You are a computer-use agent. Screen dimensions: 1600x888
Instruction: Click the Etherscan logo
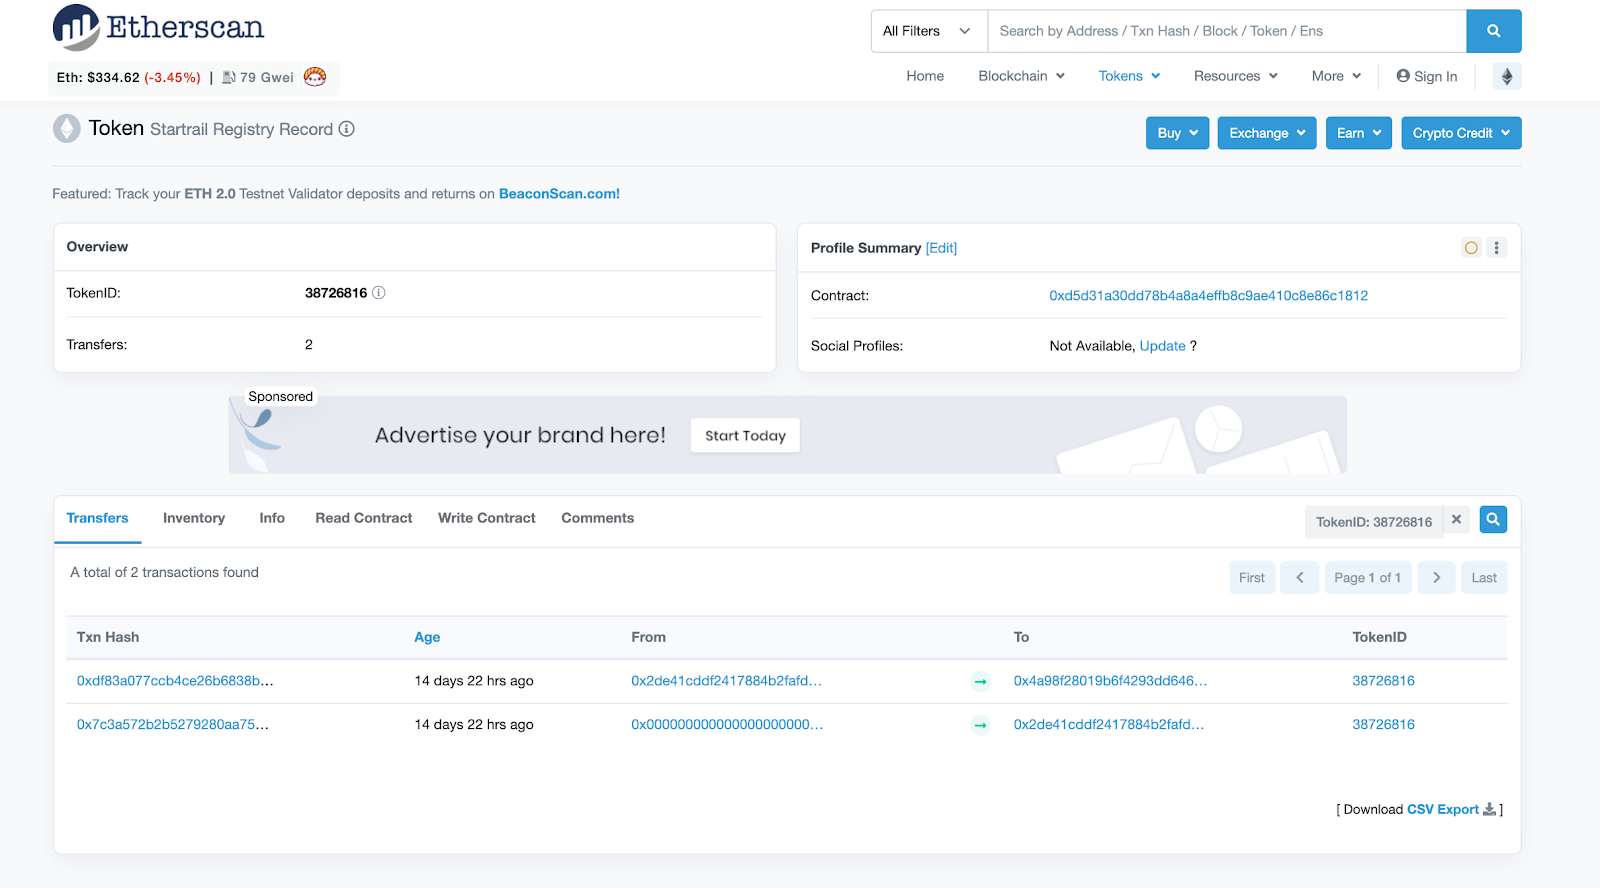[x=159, y=28]
